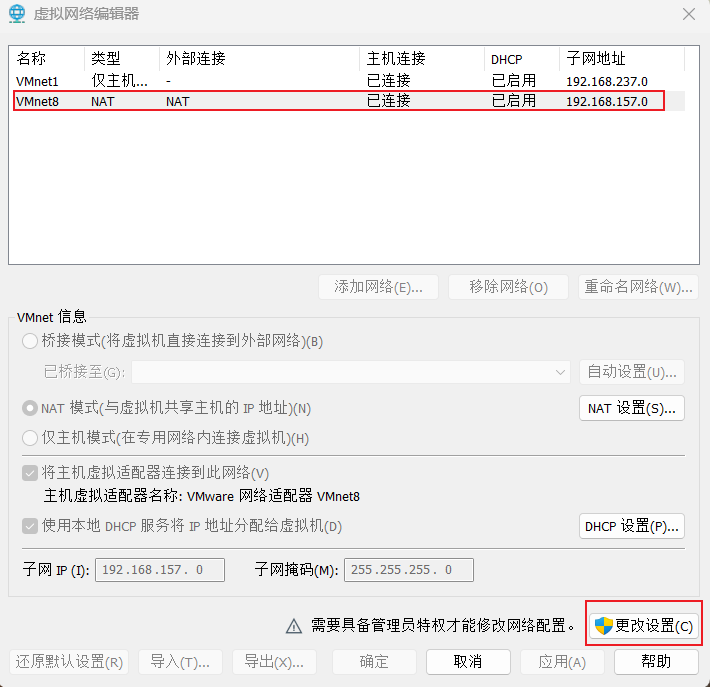Click 还原默认设置(R) button

69,662
